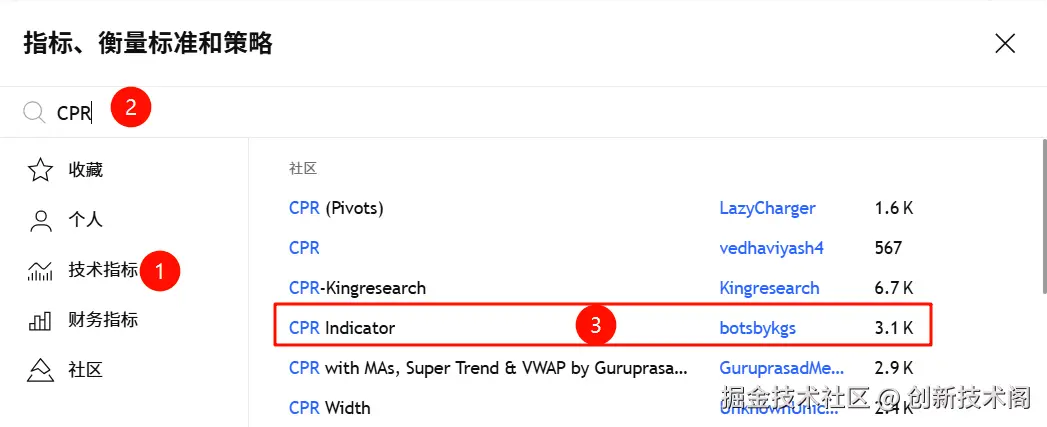Switch to 社区 in the sidebar
This screenshot has height=427, width=1047.
(86, 370)
